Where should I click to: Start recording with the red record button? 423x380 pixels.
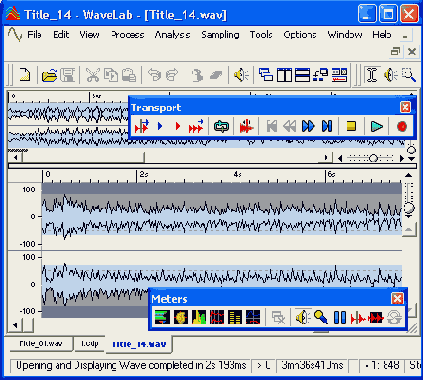tap(402, 127)
